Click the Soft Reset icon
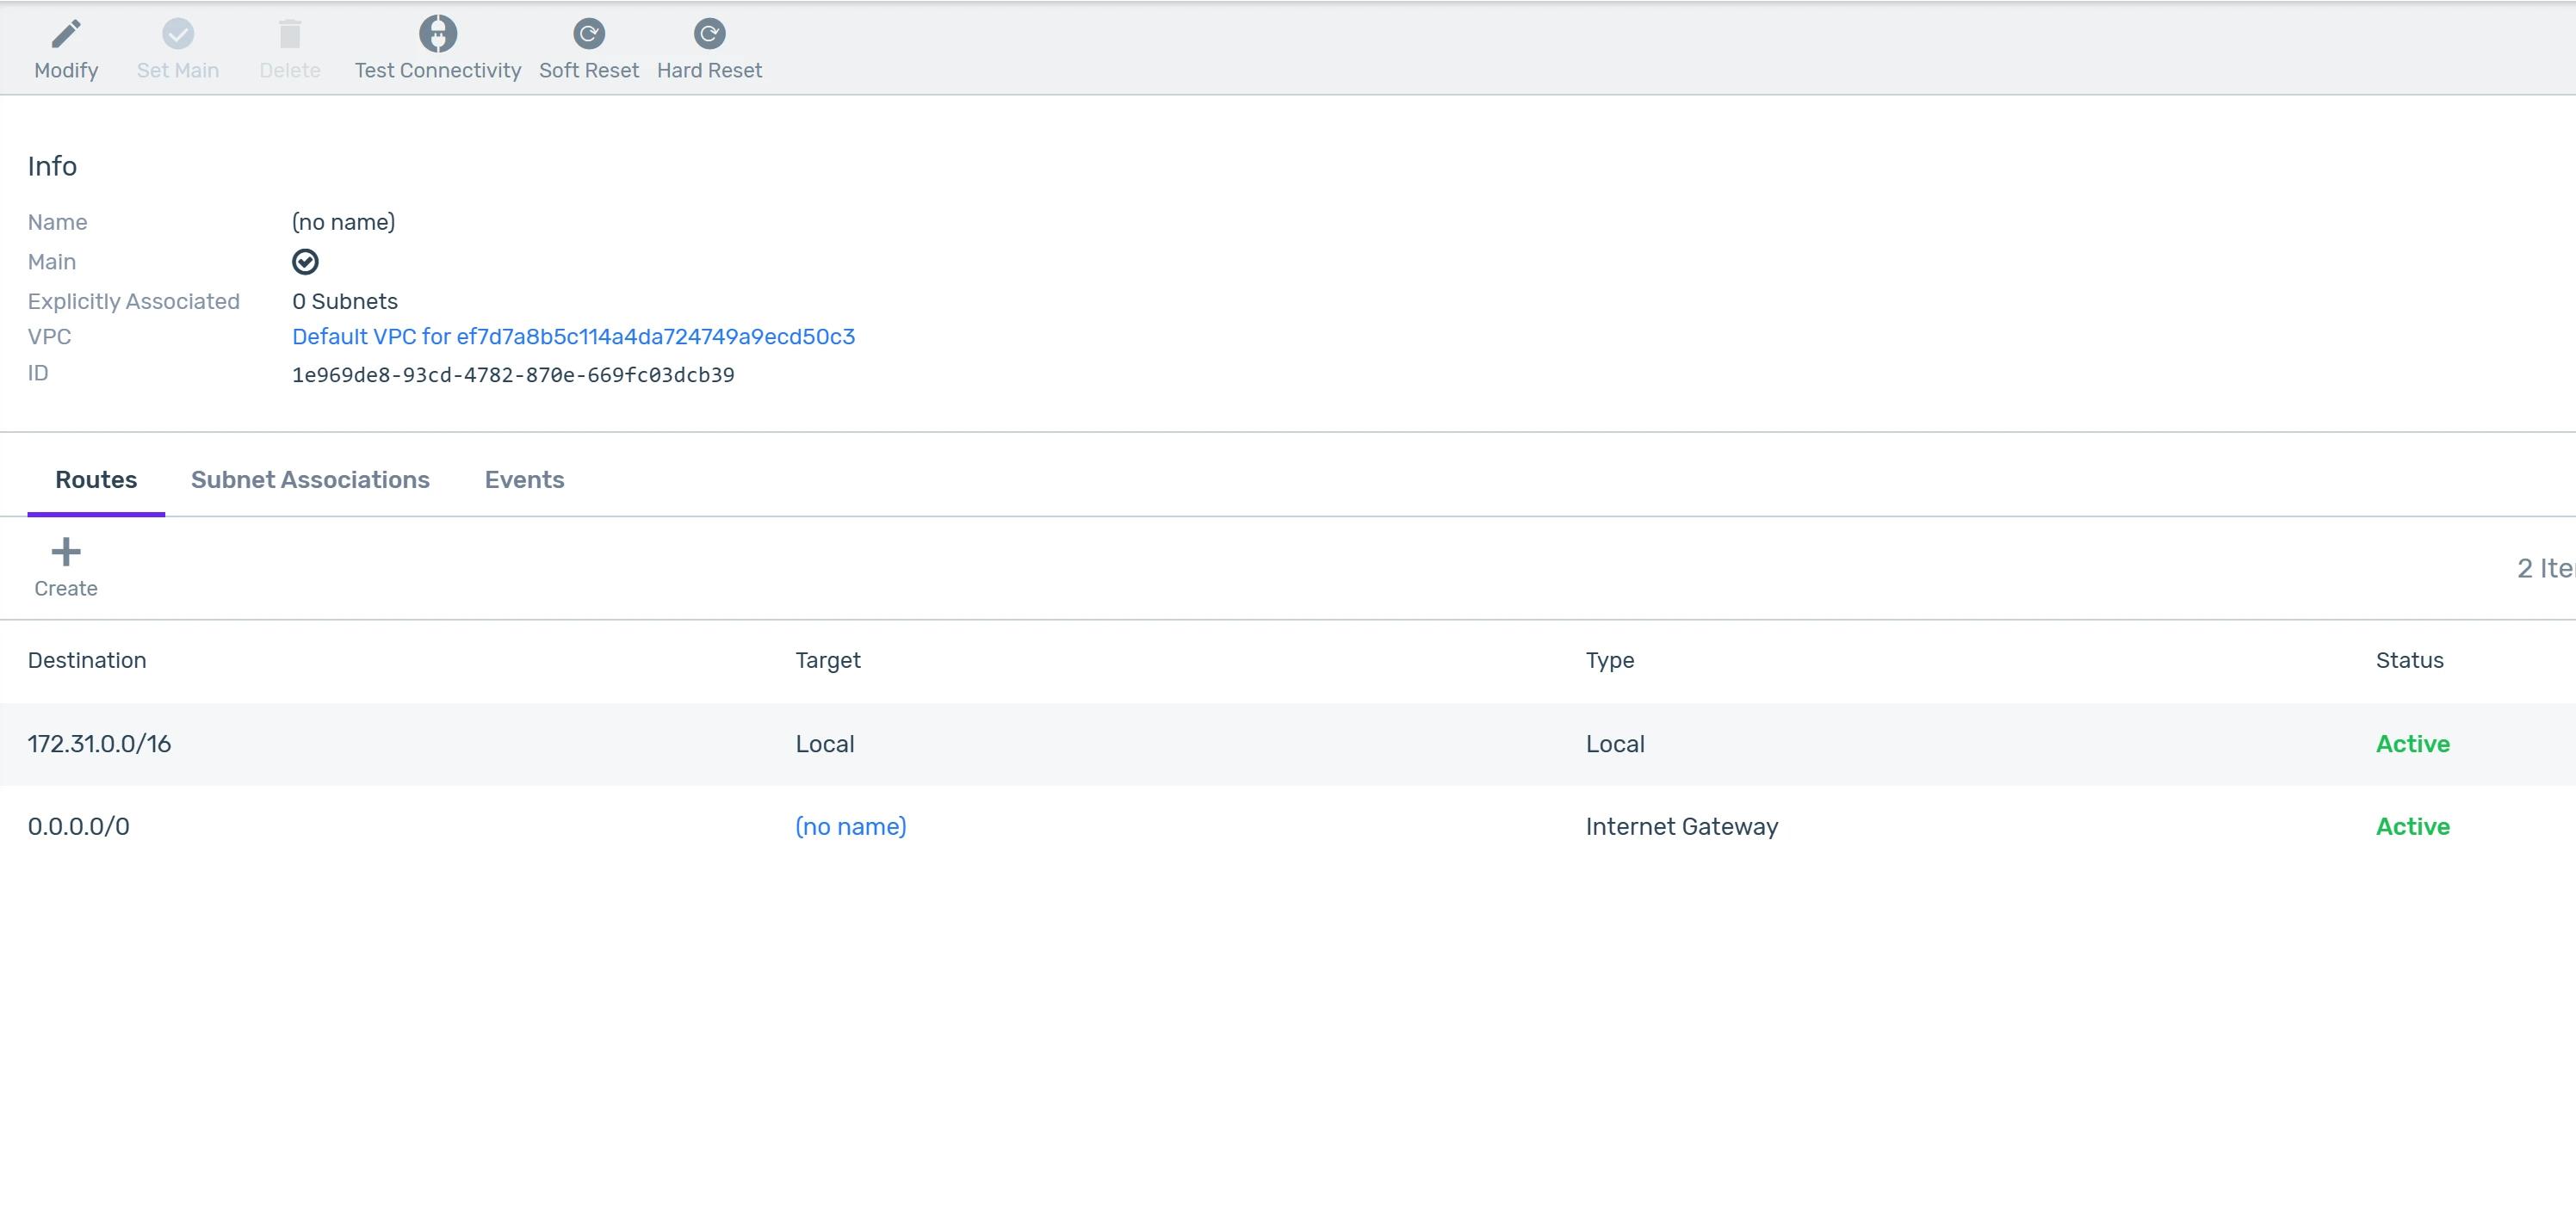 [x=588, y=34]
